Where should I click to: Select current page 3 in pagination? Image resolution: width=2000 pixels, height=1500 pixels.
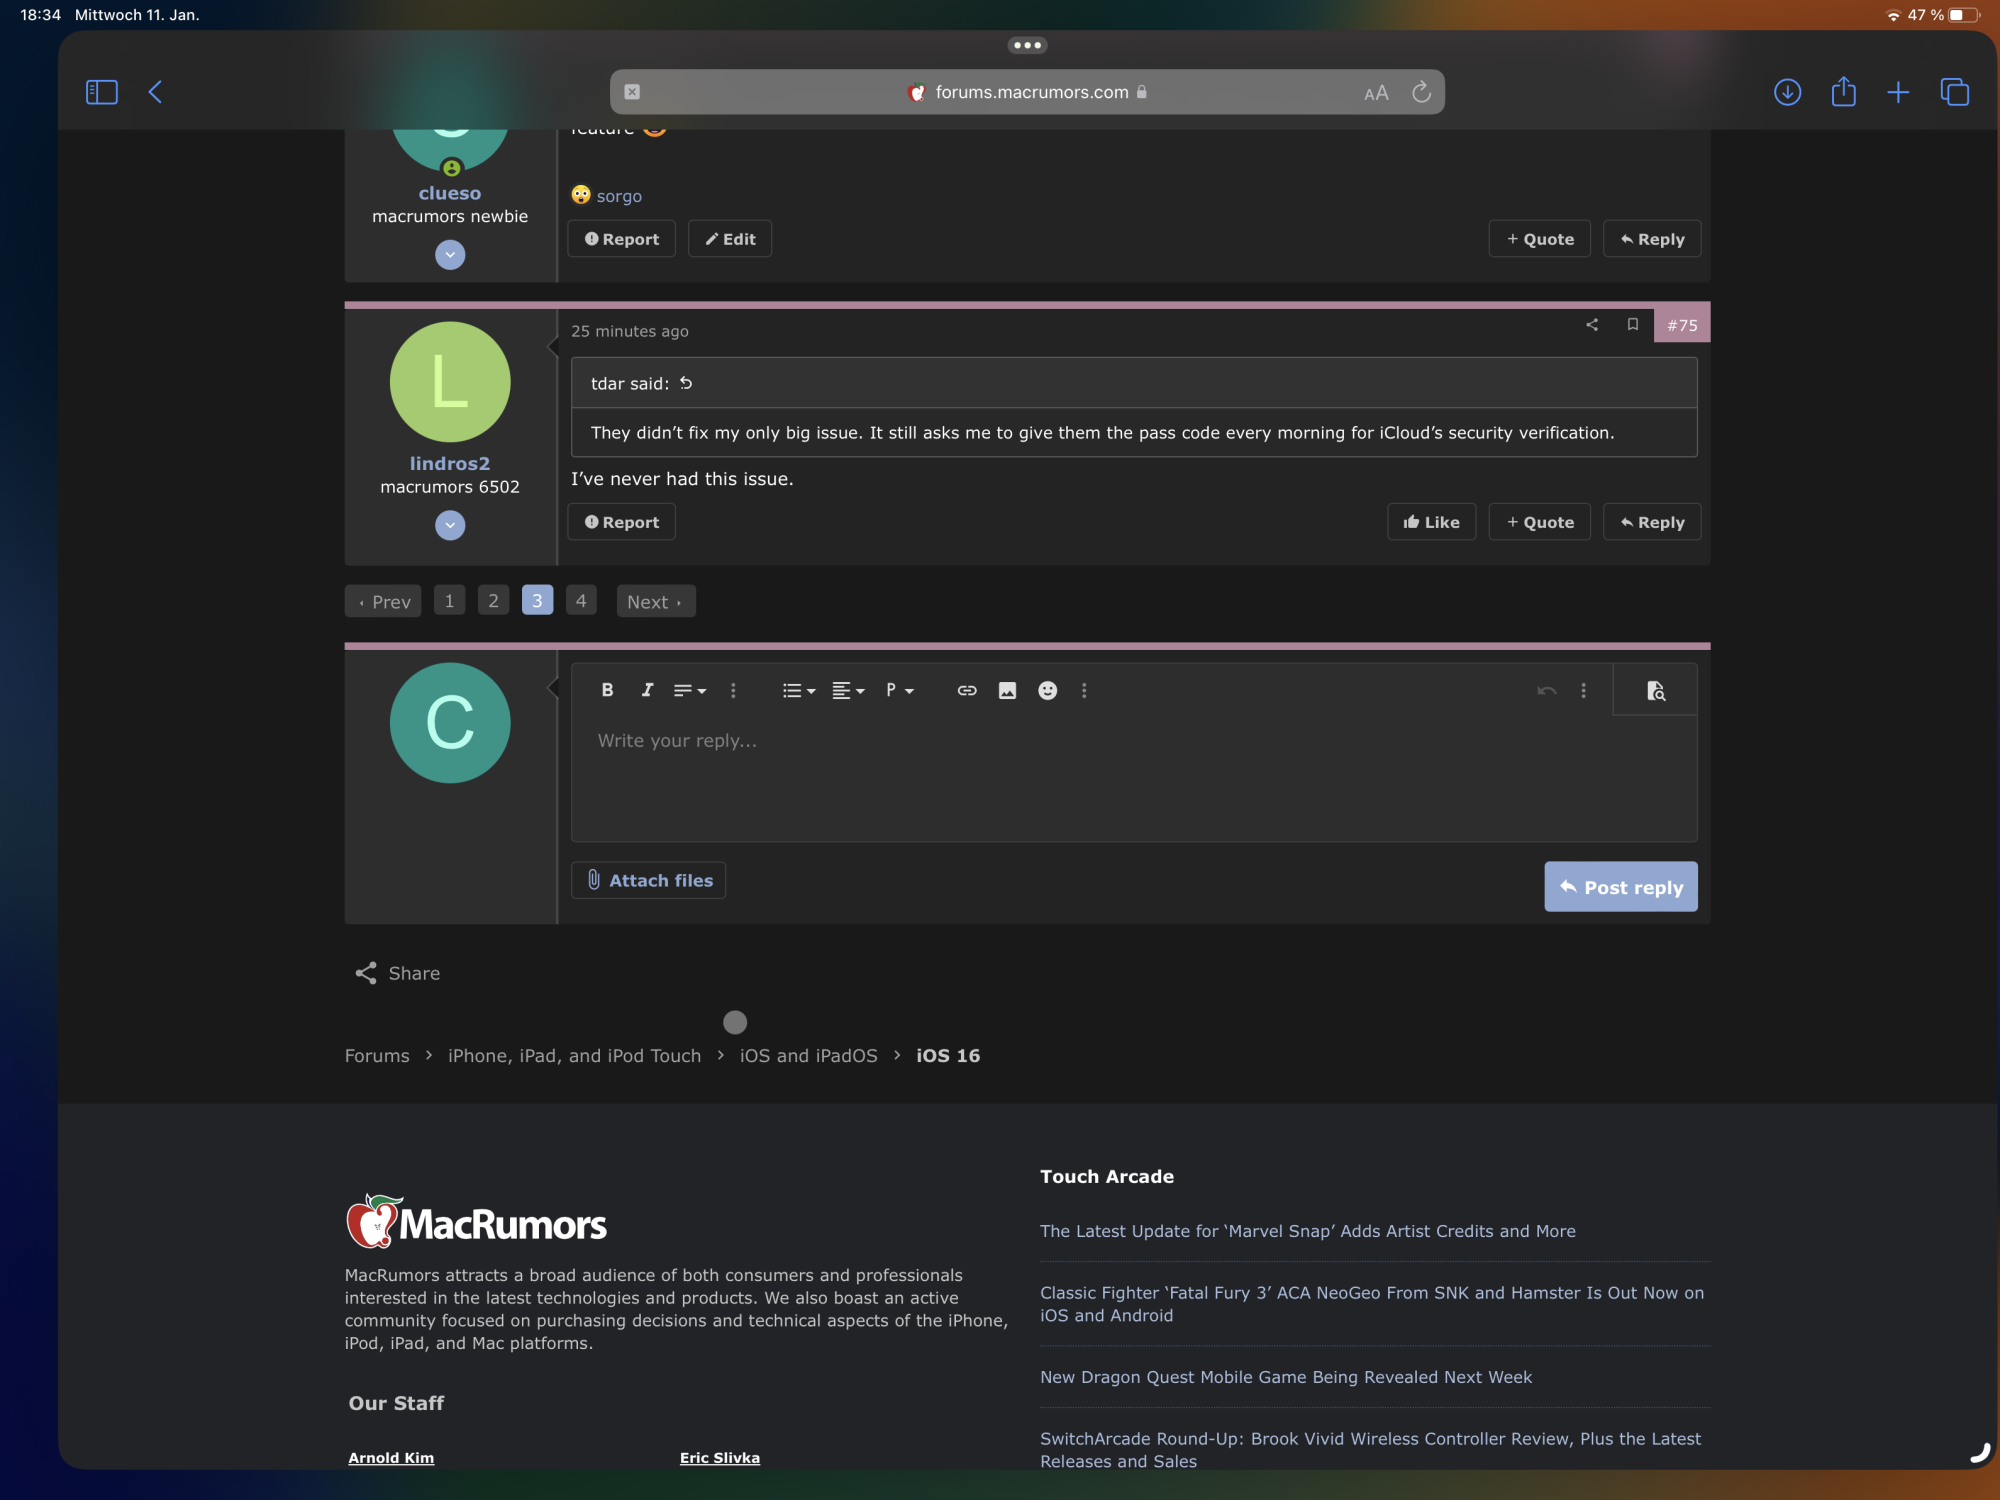coord(537,601)
